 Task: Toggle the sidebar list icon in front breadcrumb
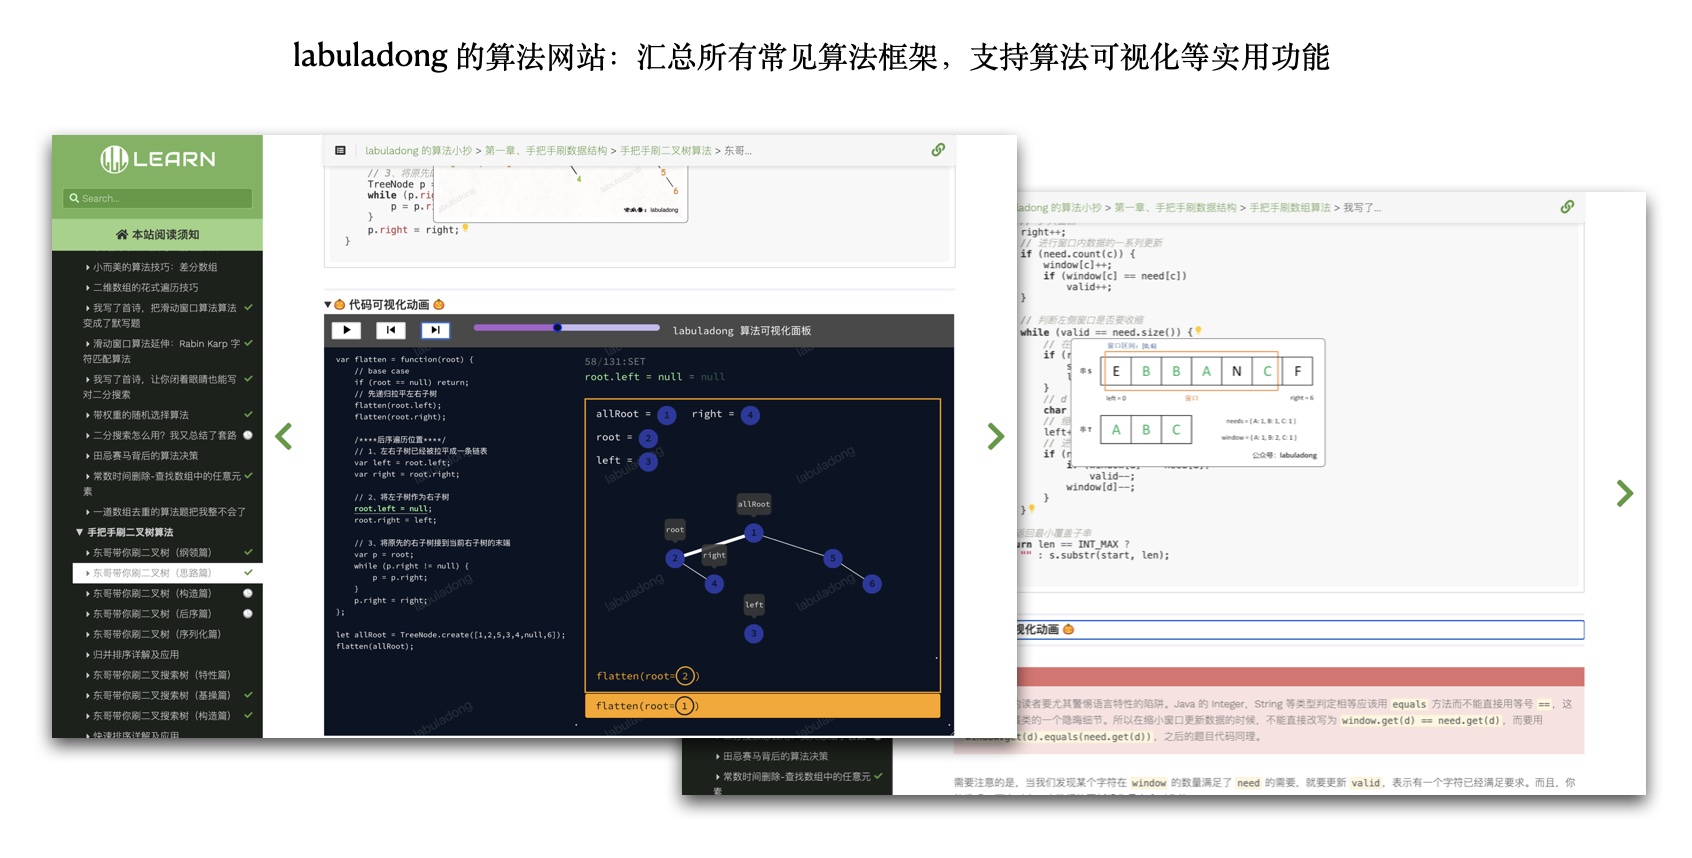pos(340,150)
